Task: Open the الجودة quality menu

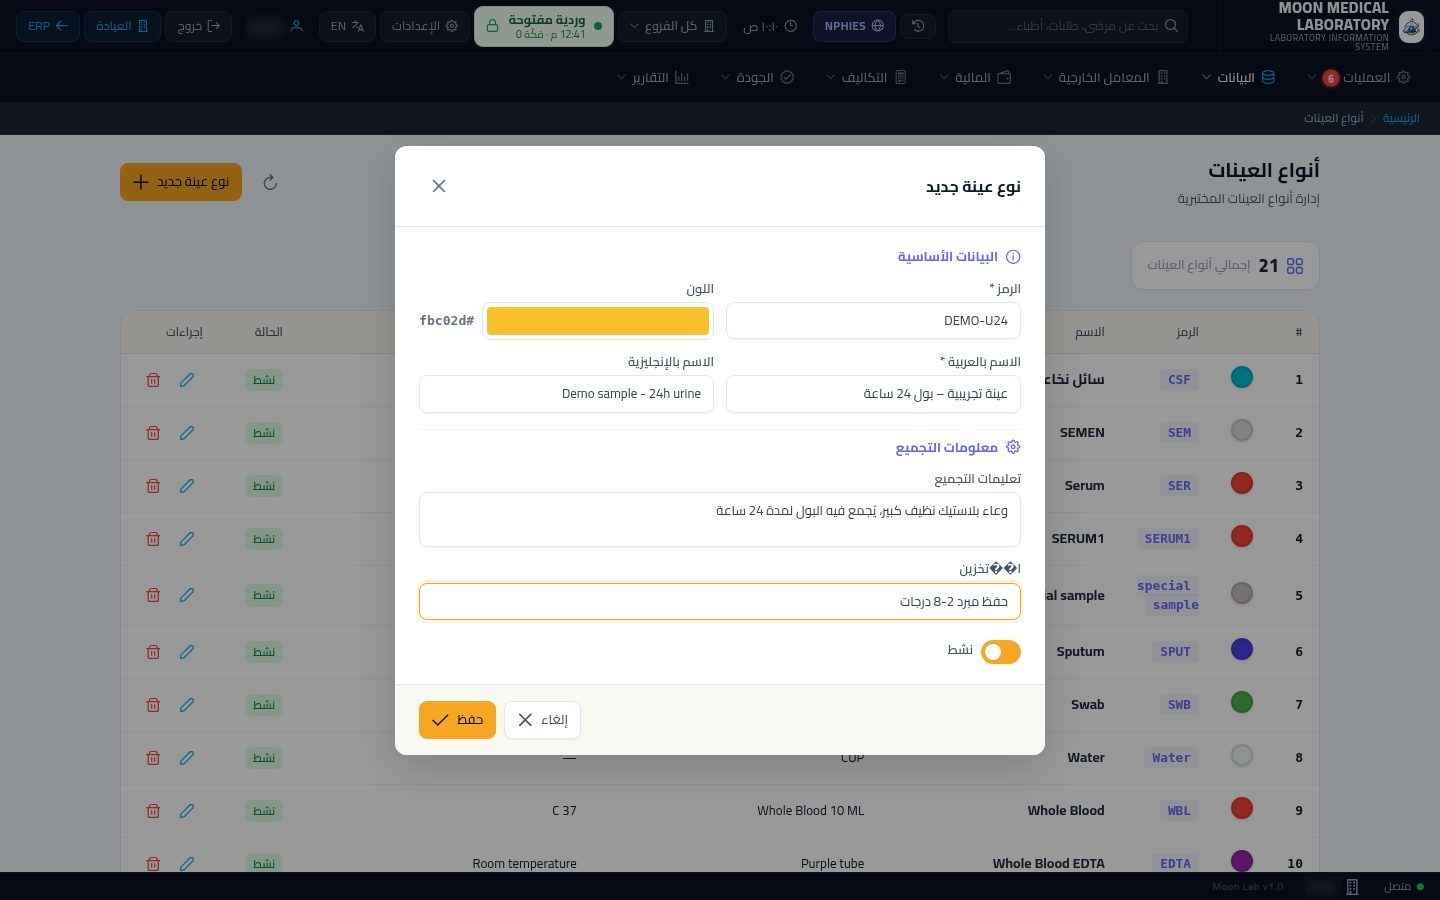Action: pyautogui.click(x=757, y=77)
